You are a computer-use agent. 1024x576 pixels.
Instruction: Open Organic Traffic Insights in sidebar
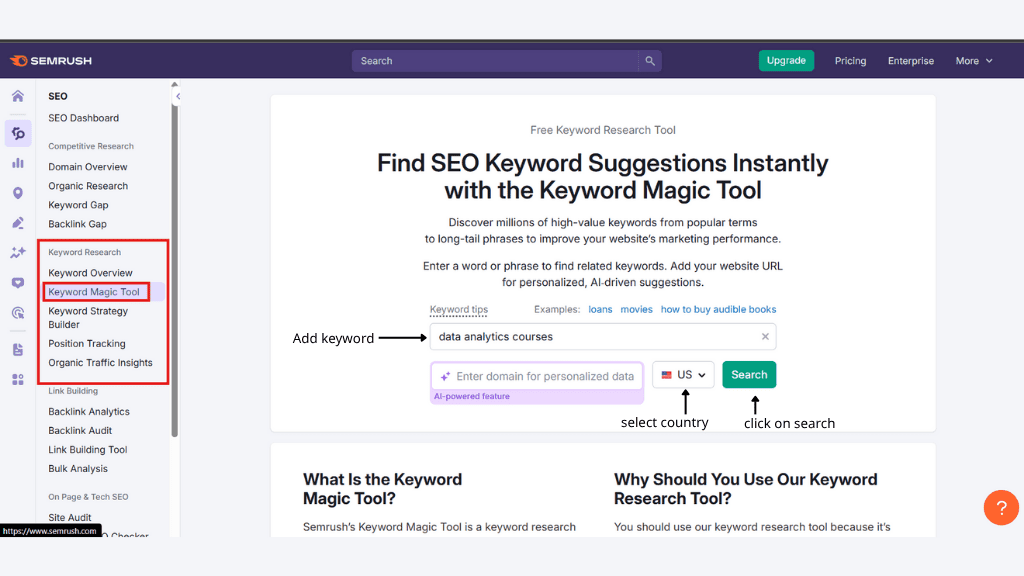point(100,362)
